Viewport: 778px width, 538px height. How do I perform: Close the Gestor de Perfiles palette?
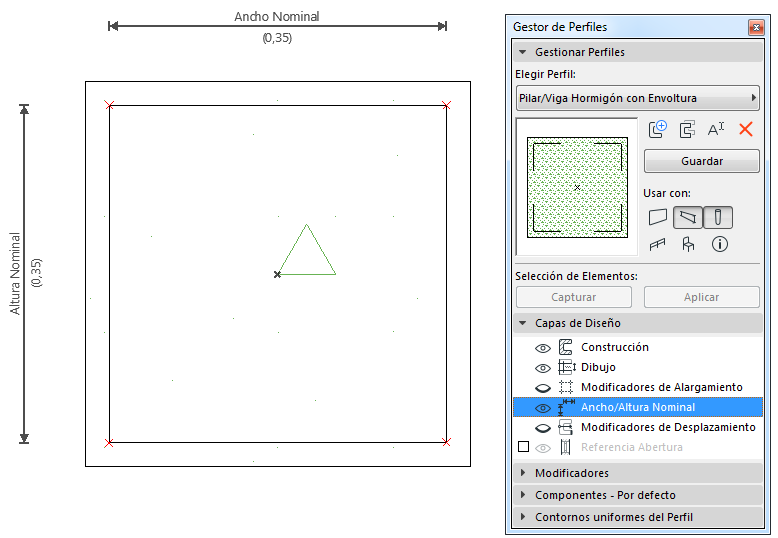[756, 27]
